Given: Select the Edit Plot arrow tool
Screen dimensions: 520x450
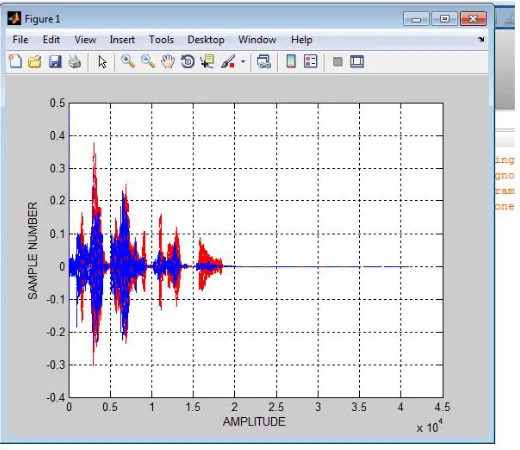Looking at the screenshot, I should pos(102,62).
